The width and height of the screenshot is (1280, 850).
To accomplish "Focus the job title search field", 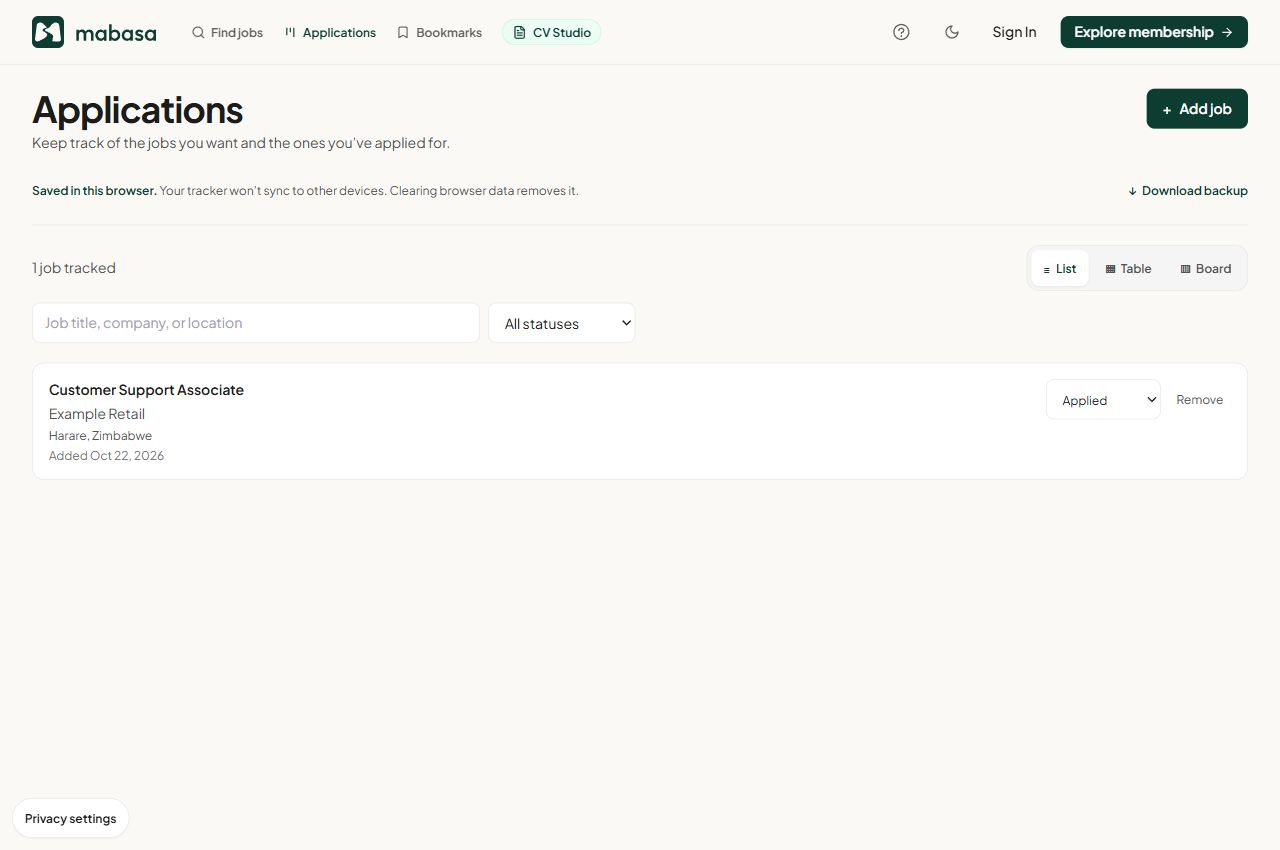I will click(256, 323).
